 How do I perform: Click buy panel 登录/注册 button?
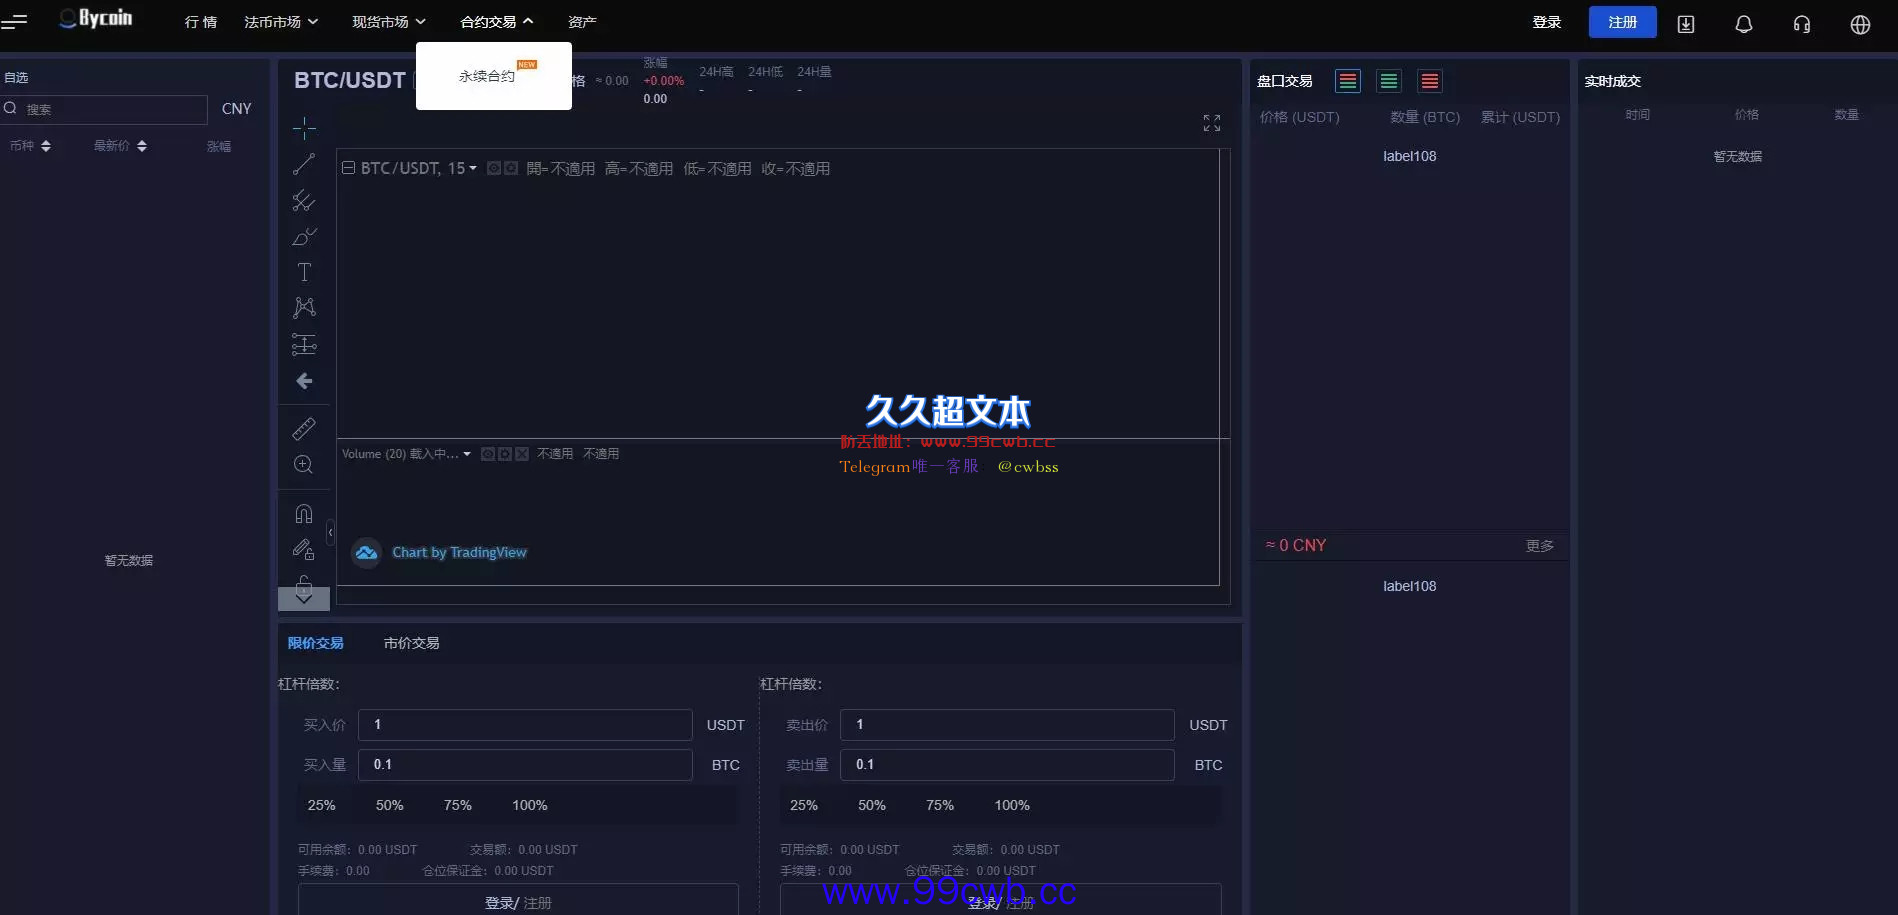pos(518,900)
